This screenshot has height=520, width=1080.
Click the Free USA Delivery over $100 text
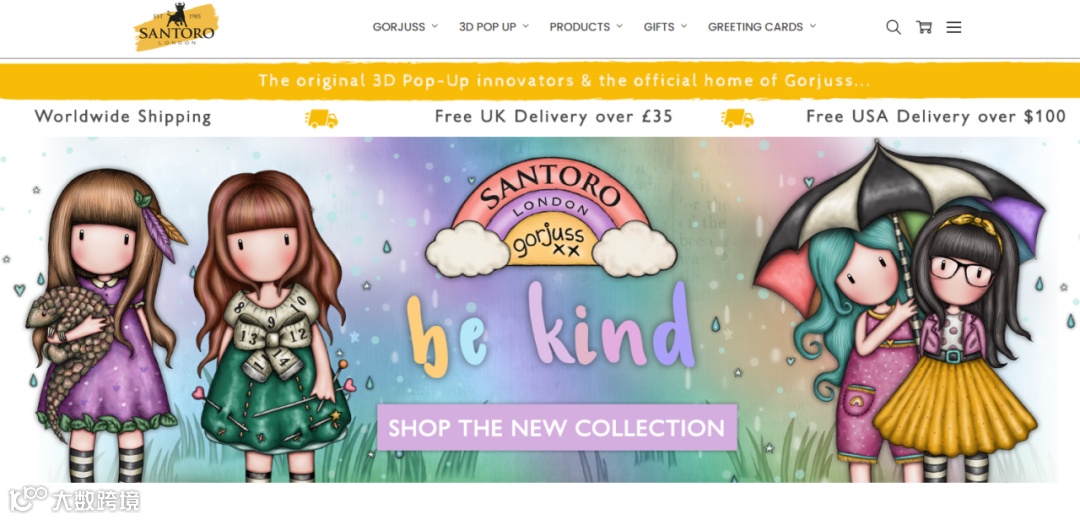point(936,116)
